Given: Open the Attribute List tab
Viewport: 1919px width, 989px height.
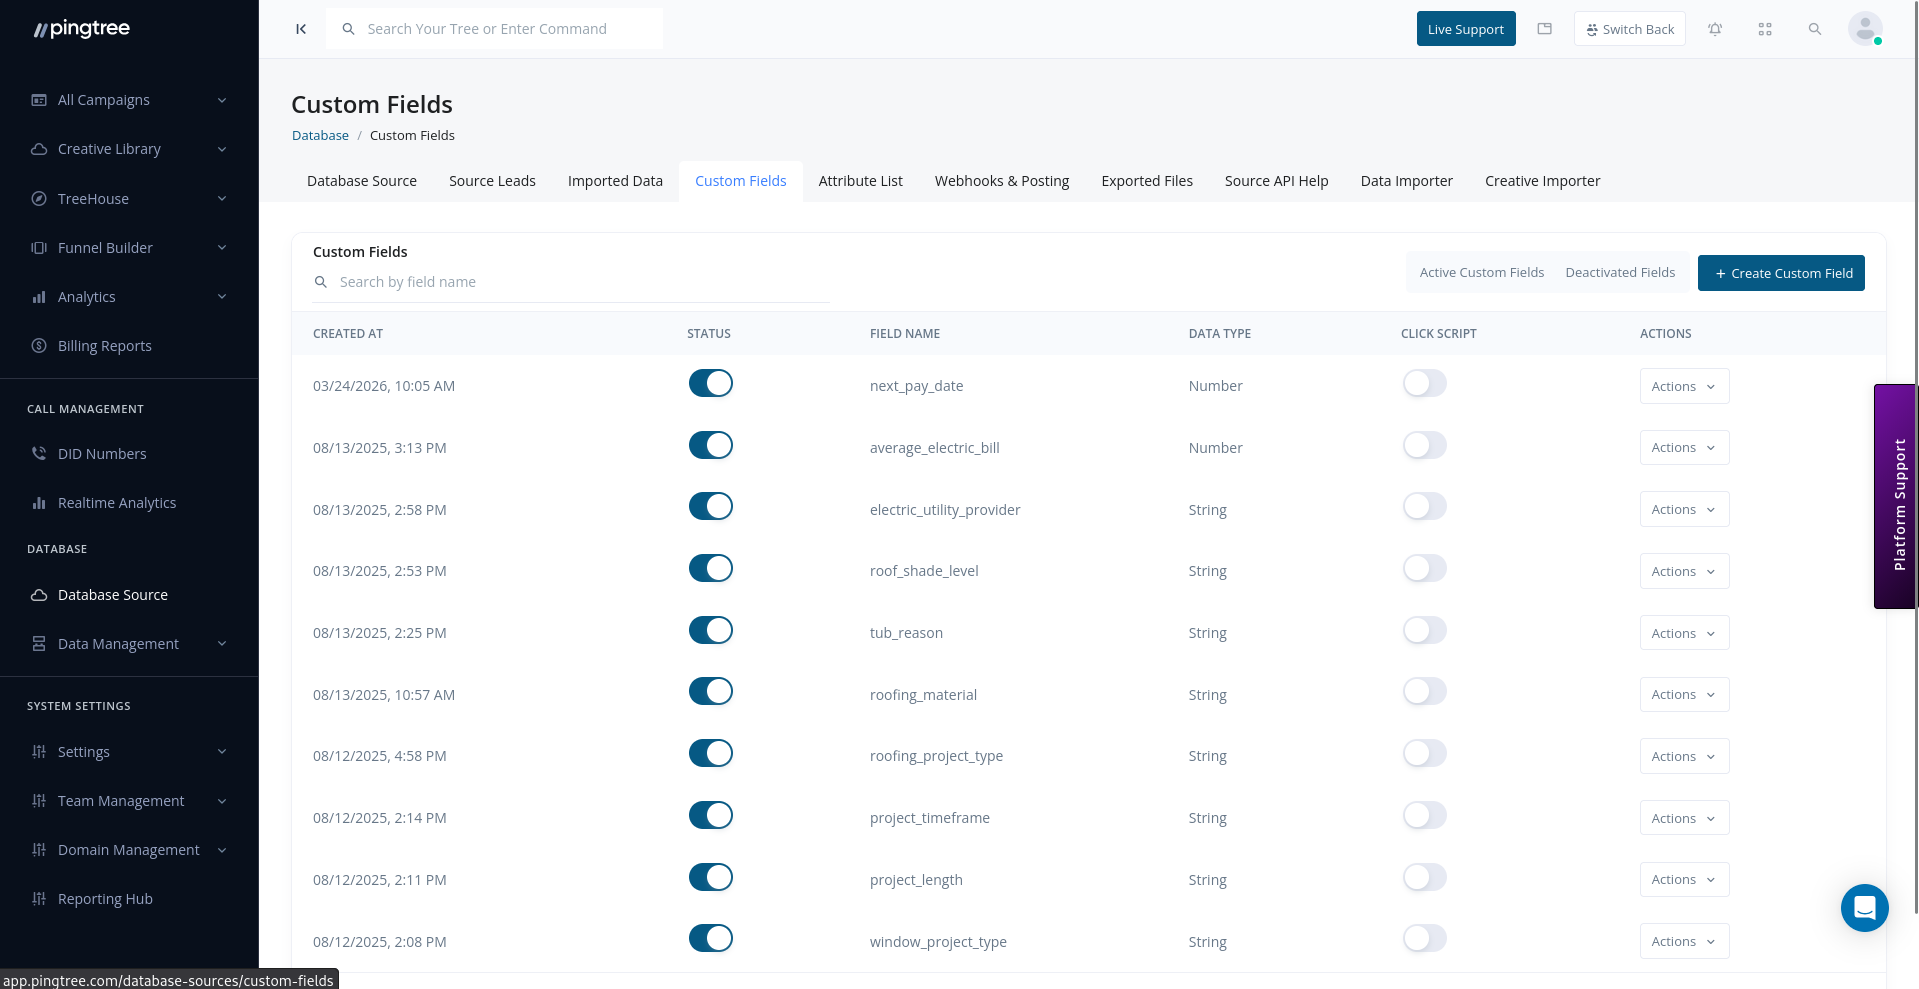Looking at the screenshot, I should click(x=860, y=181).
